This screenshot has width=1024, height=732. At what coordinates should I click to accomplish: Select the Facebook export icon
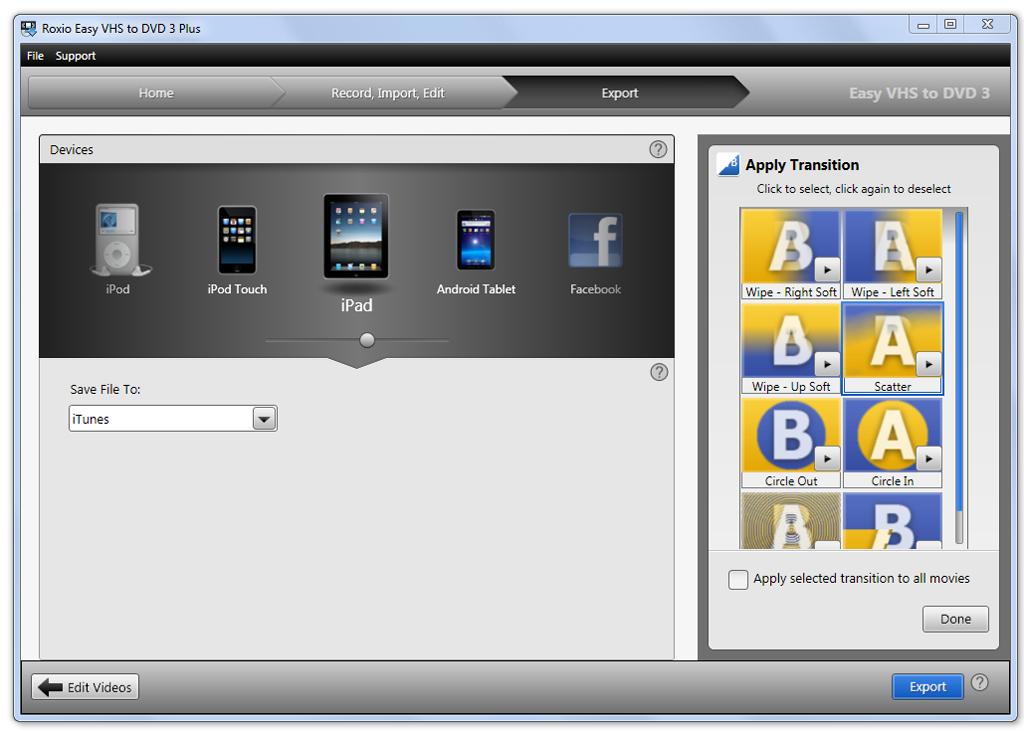click(x=595, y=241)
